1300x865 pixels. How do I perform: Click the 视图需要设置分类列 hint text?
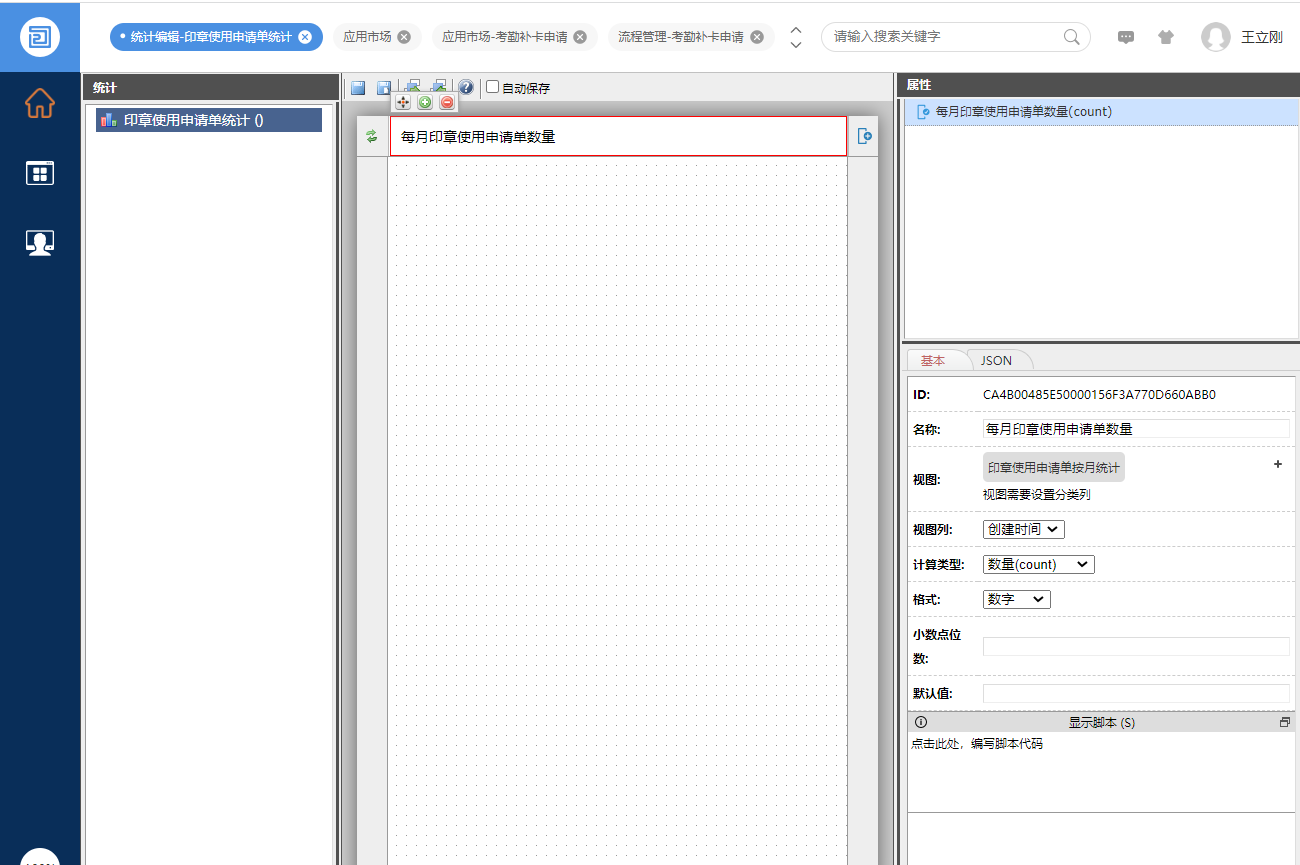coord(1036,495)
